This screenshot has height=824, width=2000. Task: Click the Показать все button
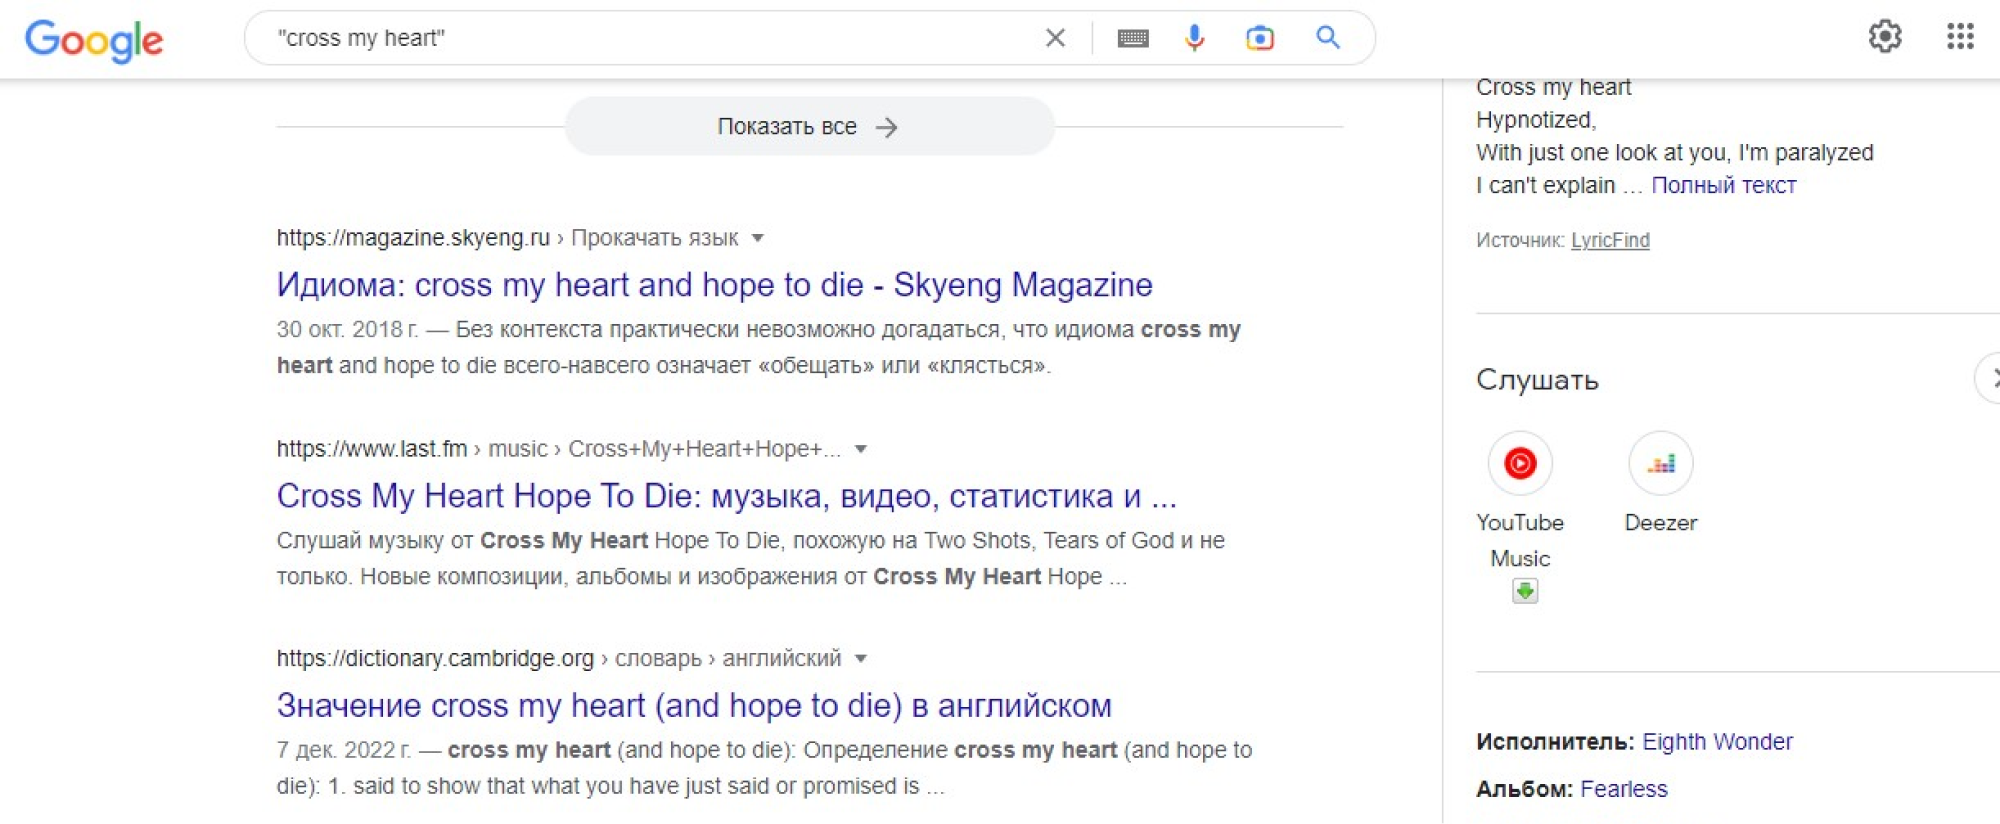point(809,126)
